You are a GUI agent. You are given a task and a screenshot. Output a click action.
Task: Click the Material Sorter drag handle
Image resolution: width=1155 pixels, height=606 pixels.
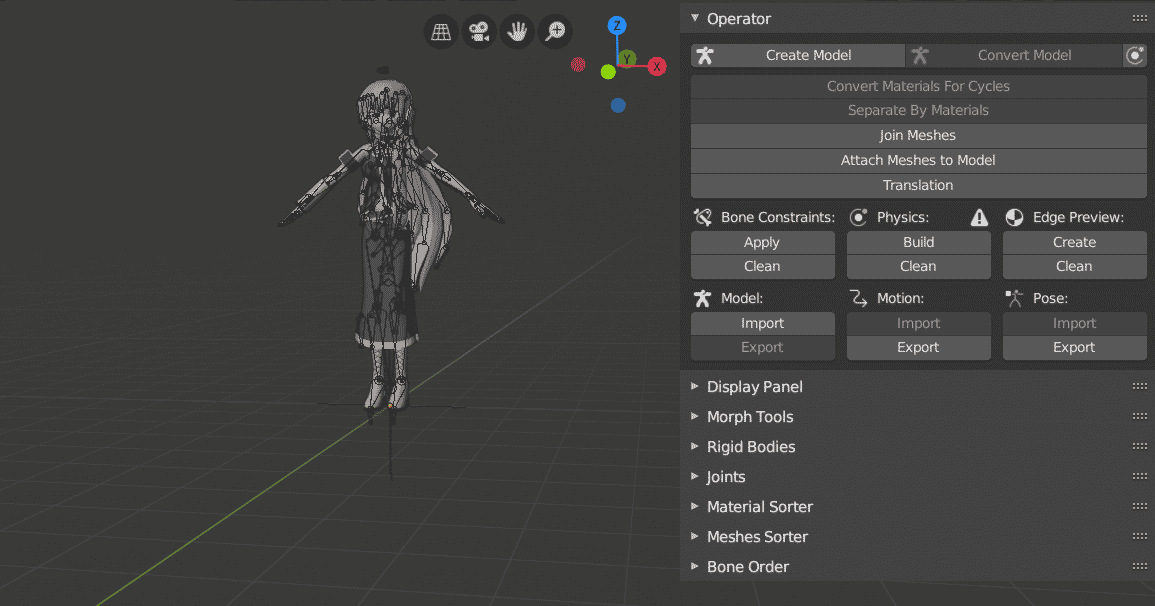tap(1140, 506)
